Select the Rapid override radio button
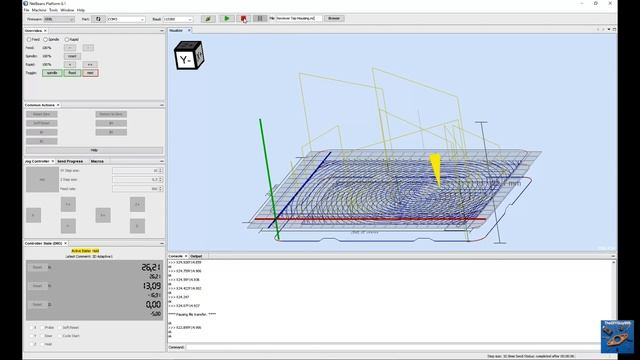Screen dimensions: 640x360 [67, 40]
